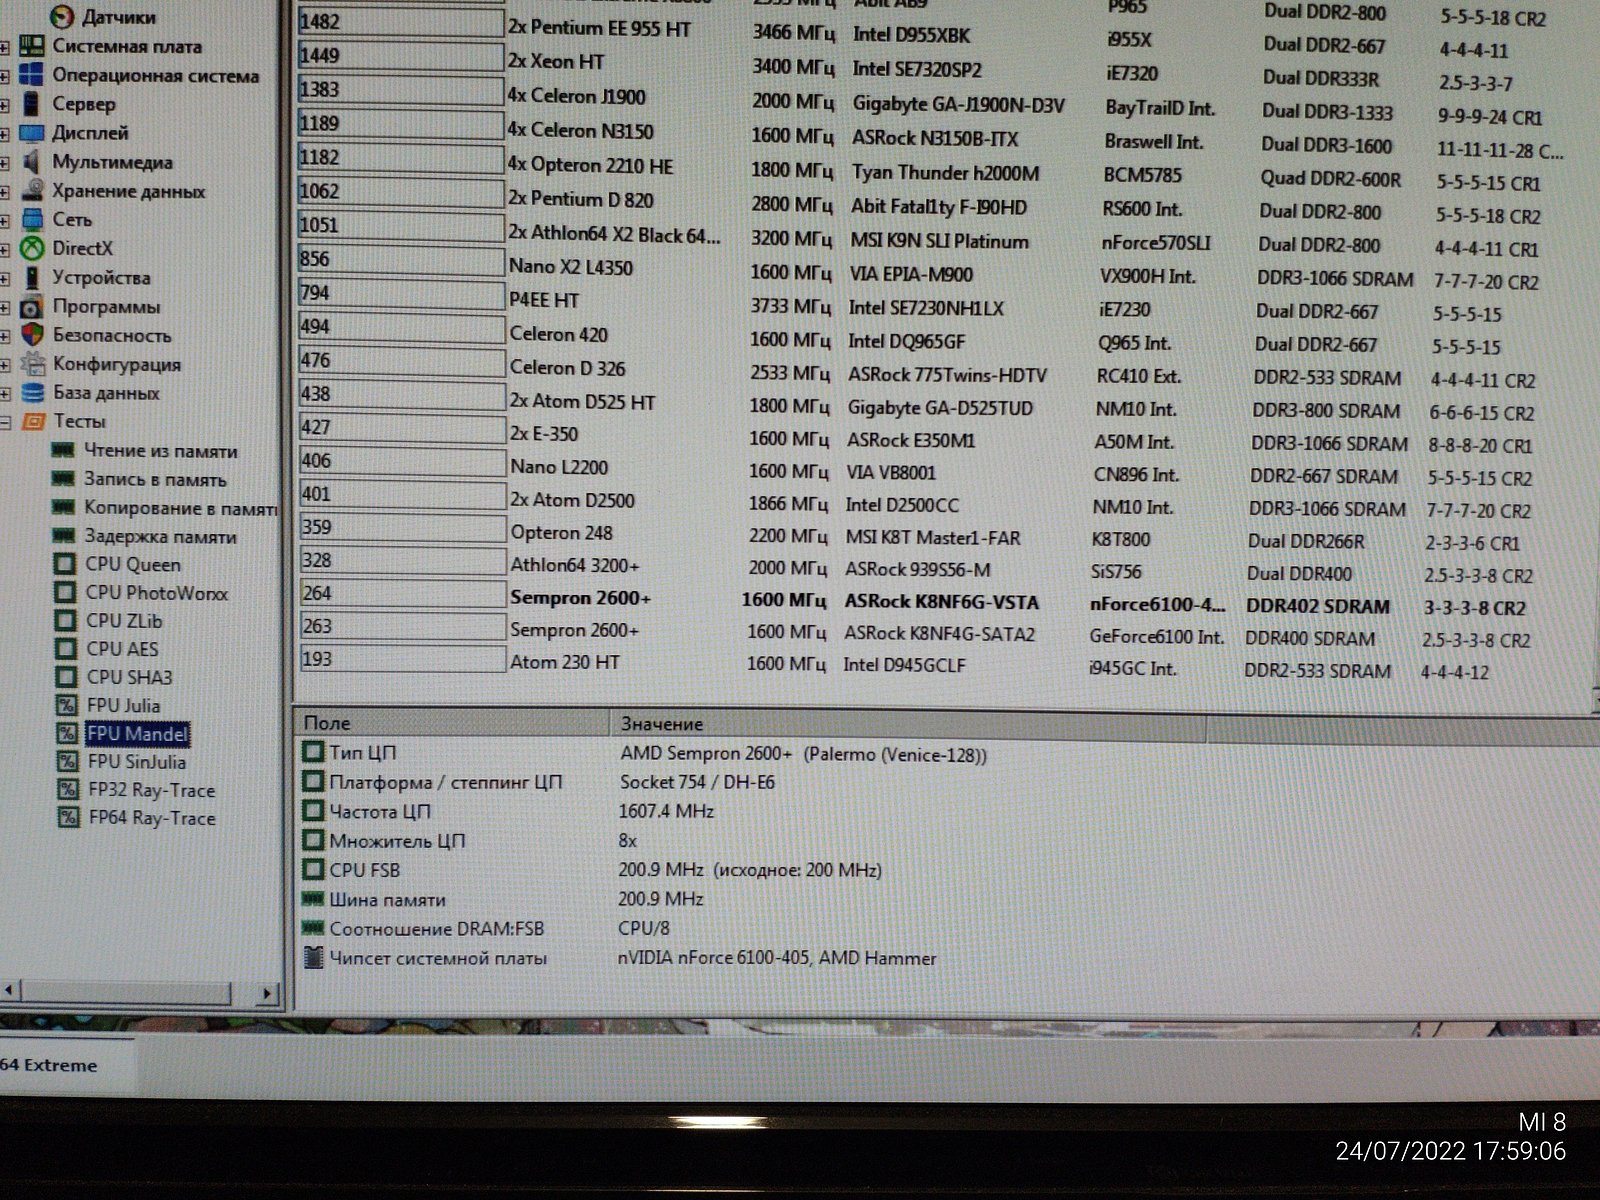Click the FPU Julia test icon
Screen dimensions: 1600x1200
coord(67,705)
